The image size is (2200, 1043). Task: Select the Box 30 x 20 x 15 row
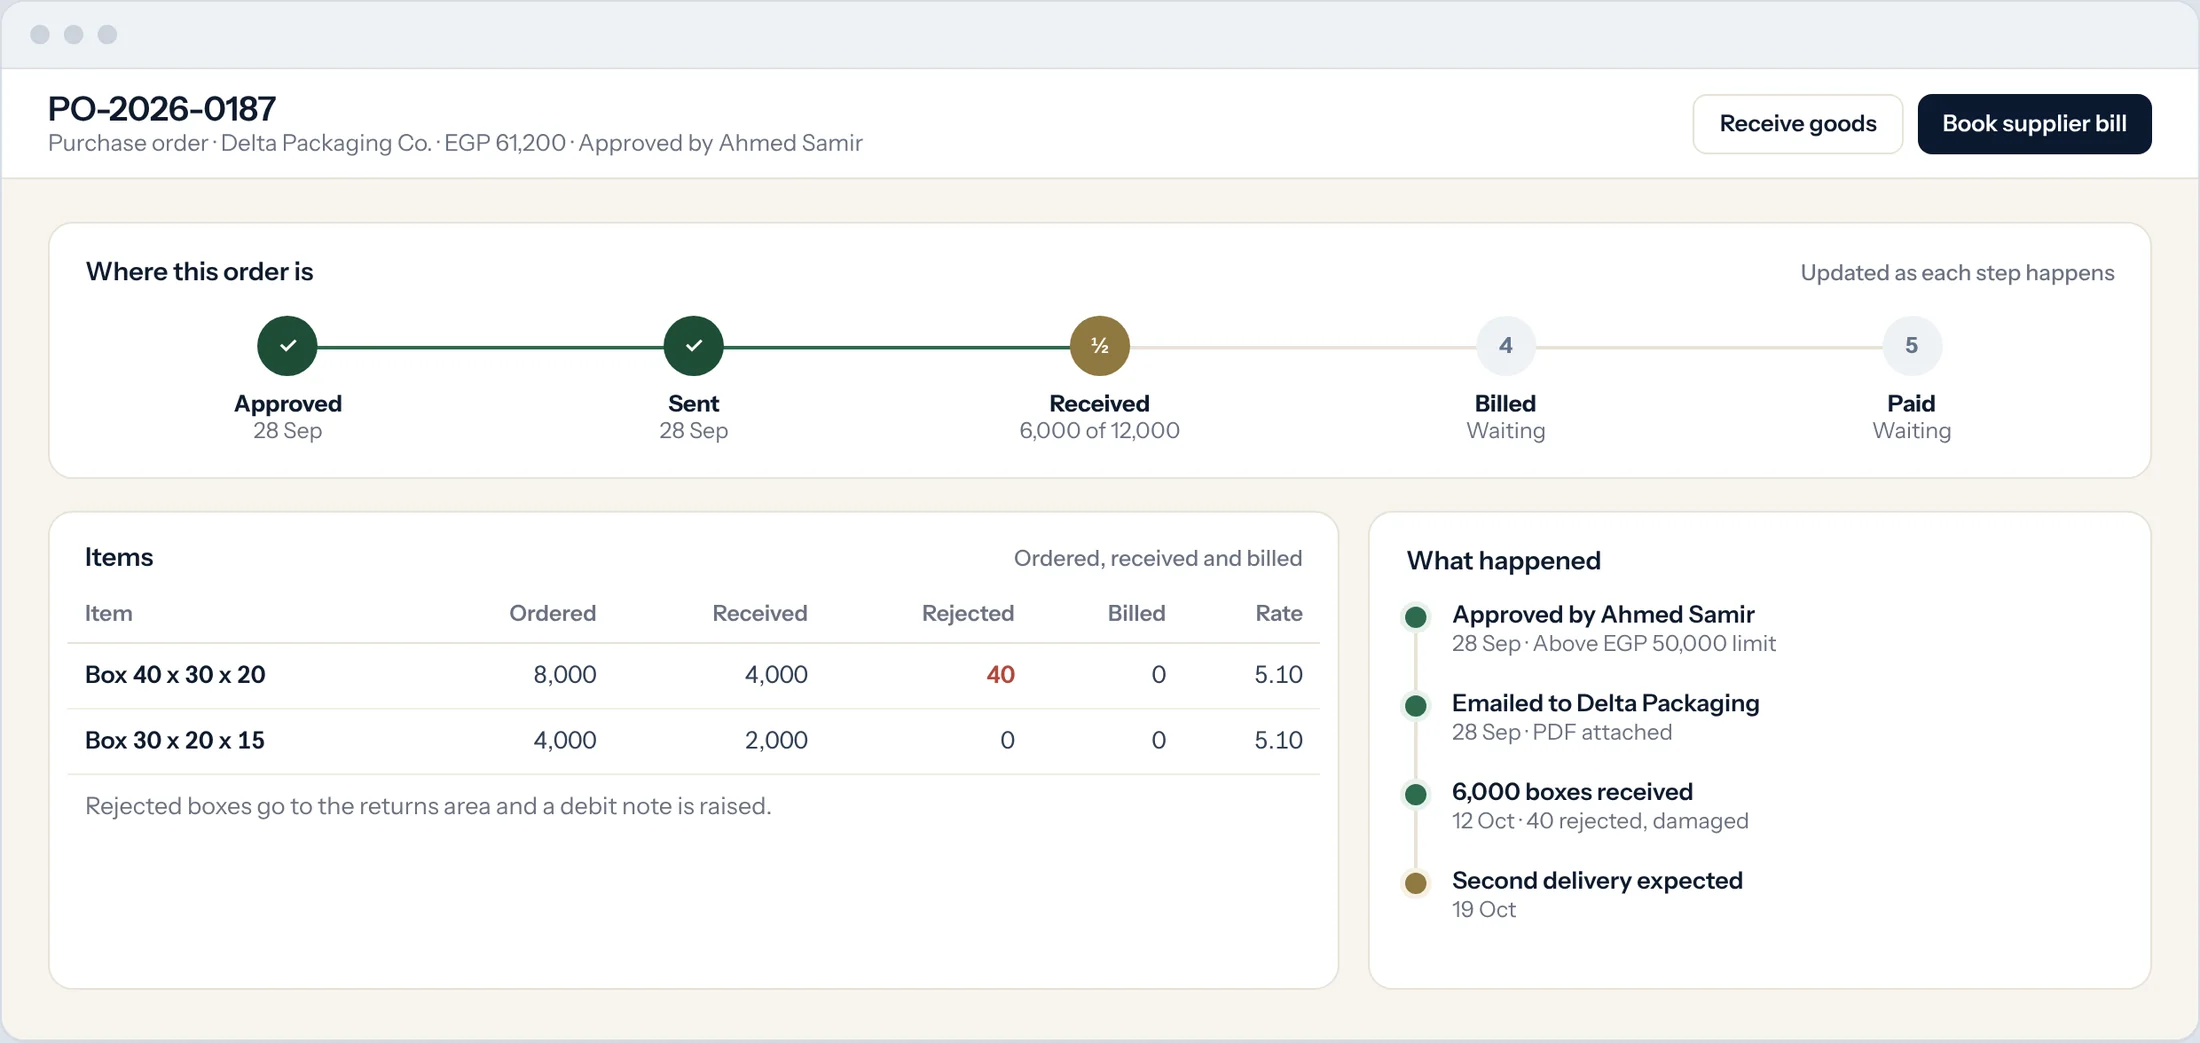[694, 741]
